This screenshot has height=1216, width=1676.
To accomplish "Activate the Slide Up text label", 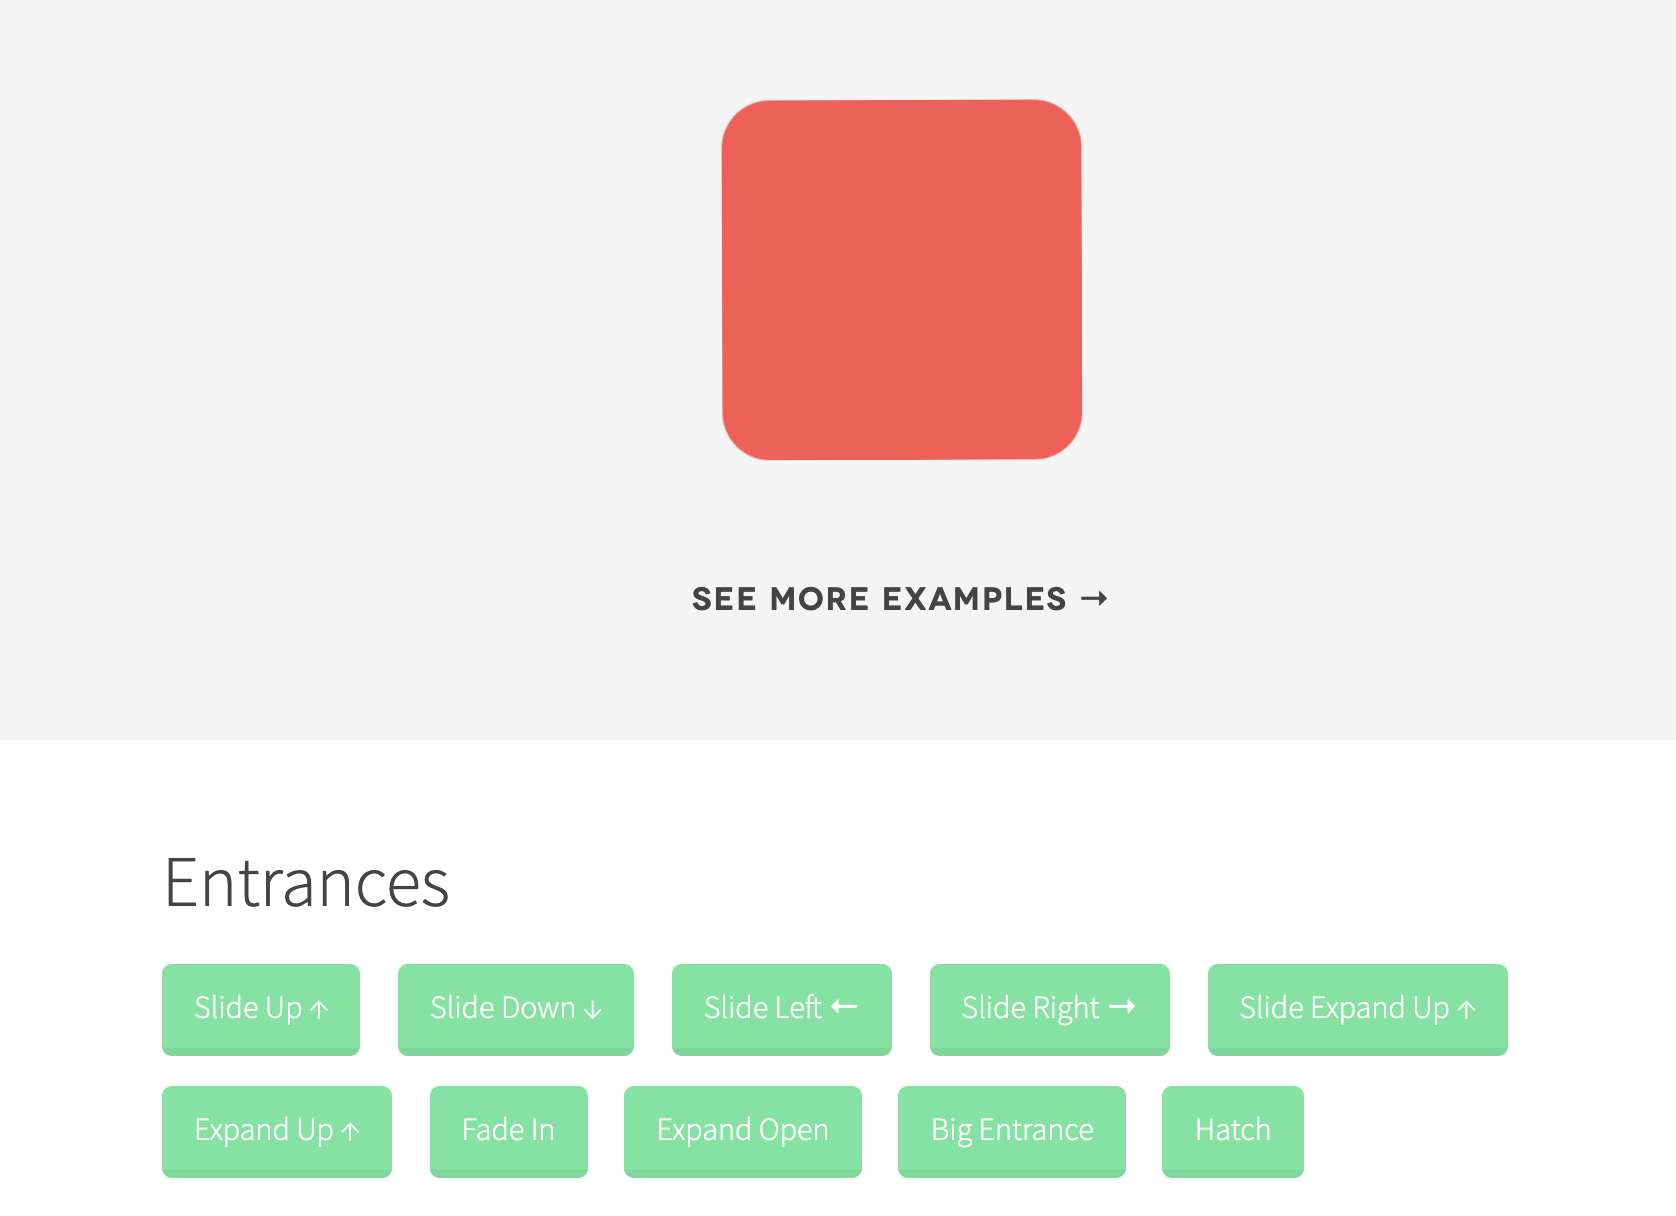I will 248,1008.
